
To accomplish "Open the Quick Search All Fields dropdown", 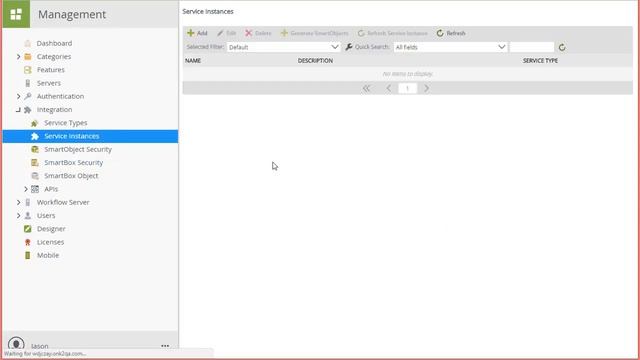I will click(450, 47).
